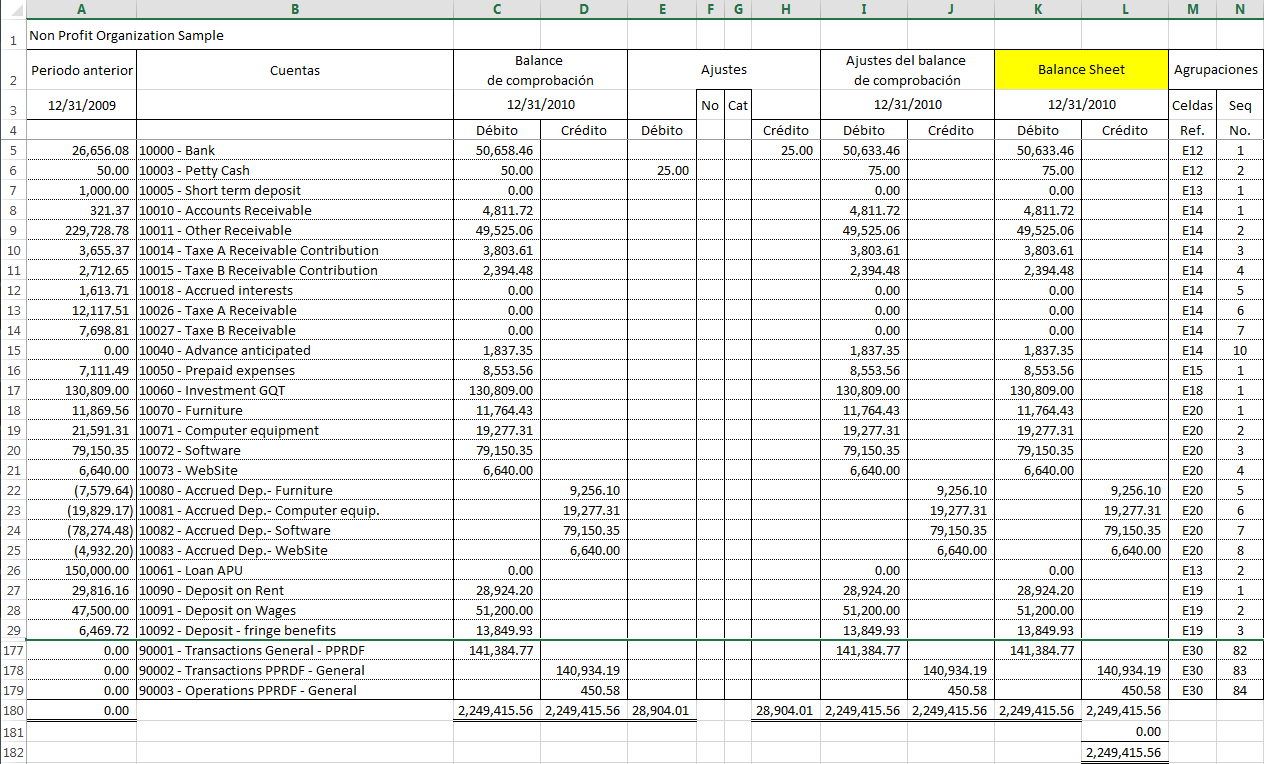The image size is (1264, 764).
Task: Click the 0.00 value in row 181
Action: (1124, 731)
